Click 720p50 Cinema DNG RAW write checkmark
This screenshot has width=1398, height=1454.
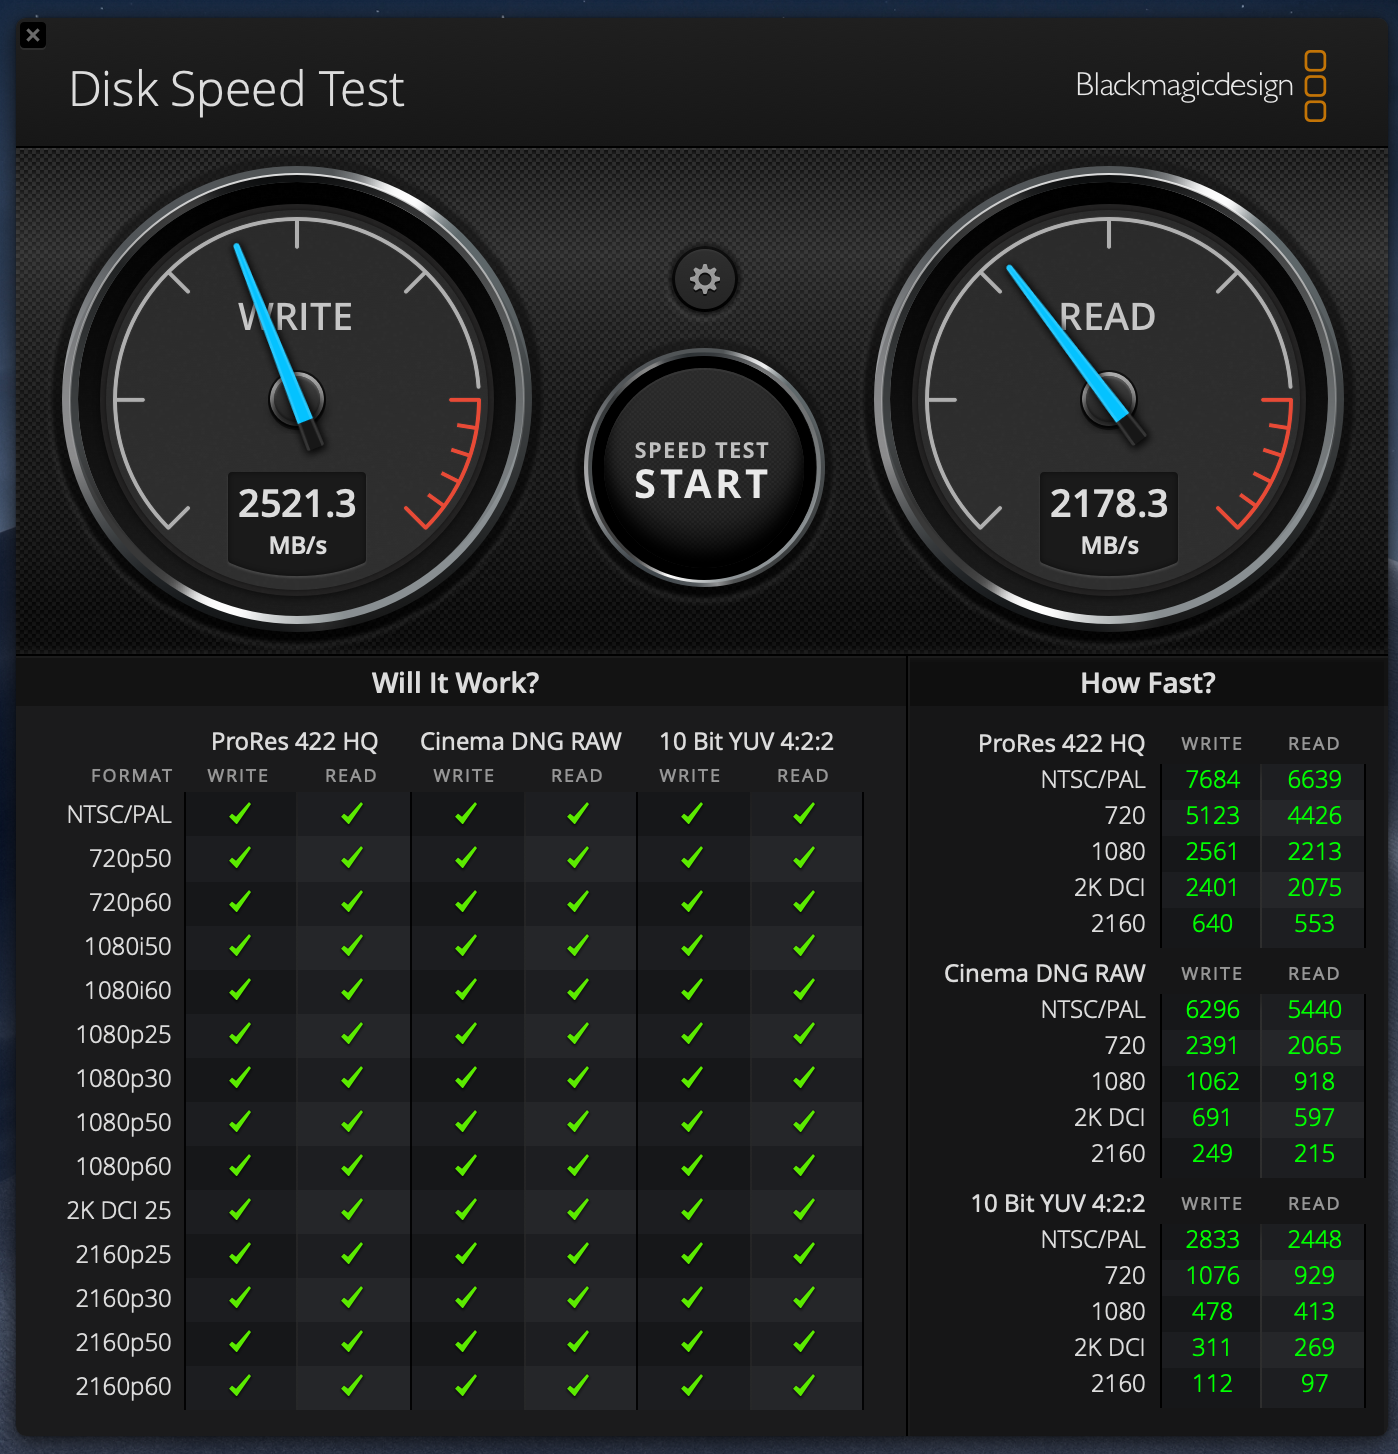click(466, 858)
